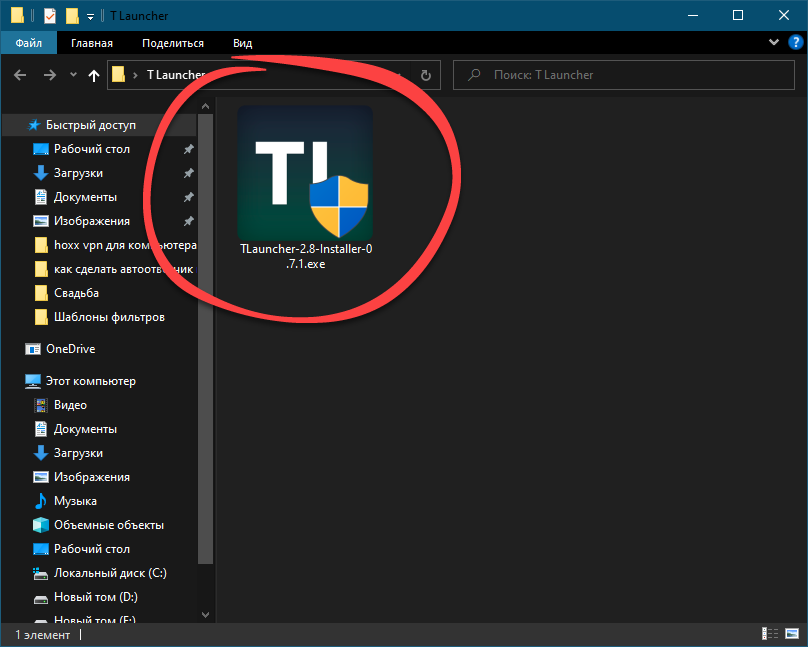
Task: Unpin Загрузки from quick access
Action: (x=189, y=173)
